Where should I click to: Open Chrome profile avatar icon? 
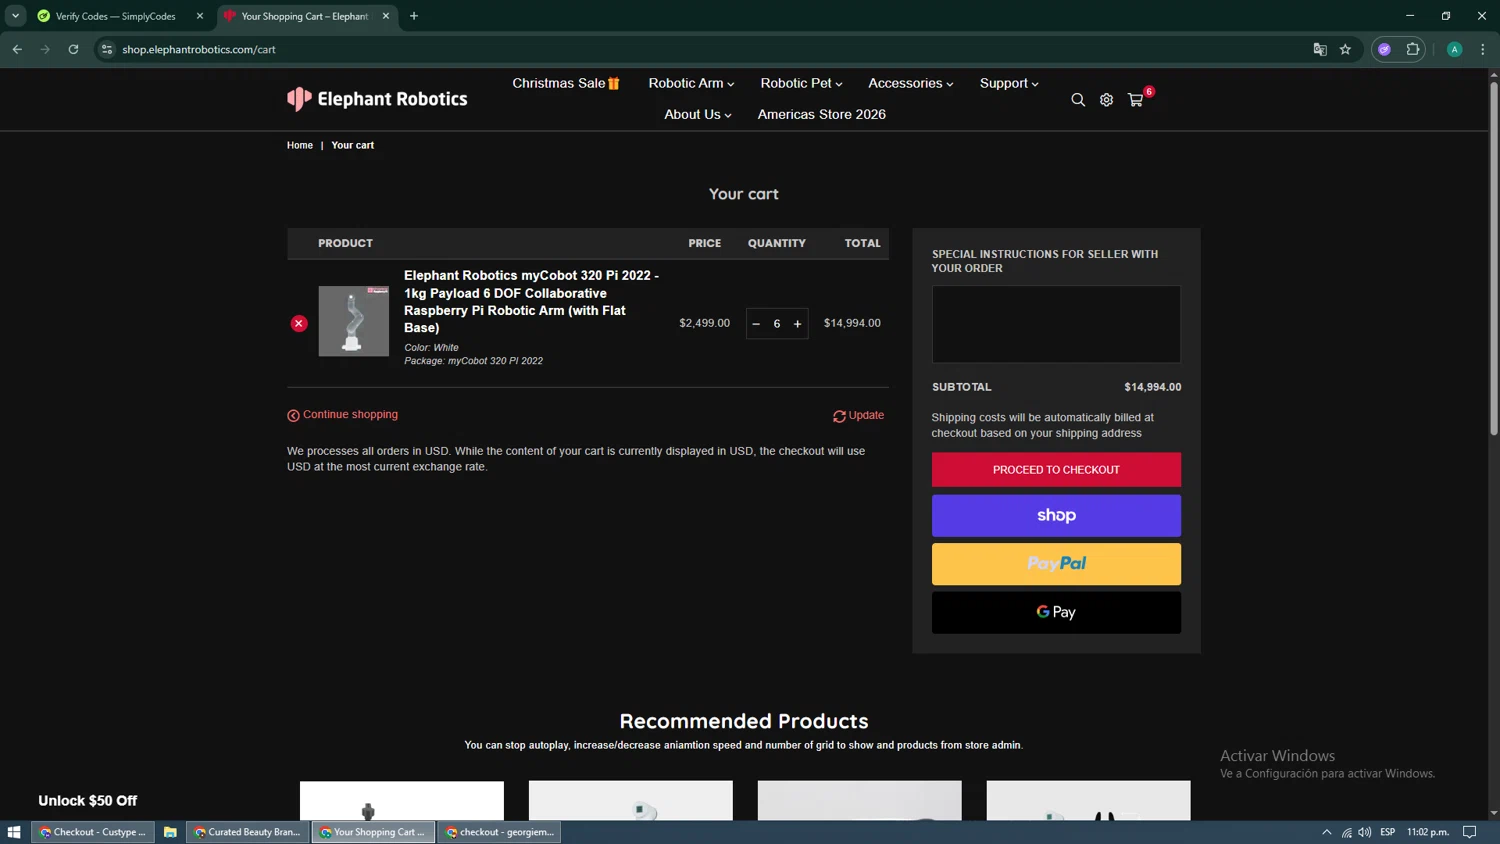click(x=1454, y=49)
